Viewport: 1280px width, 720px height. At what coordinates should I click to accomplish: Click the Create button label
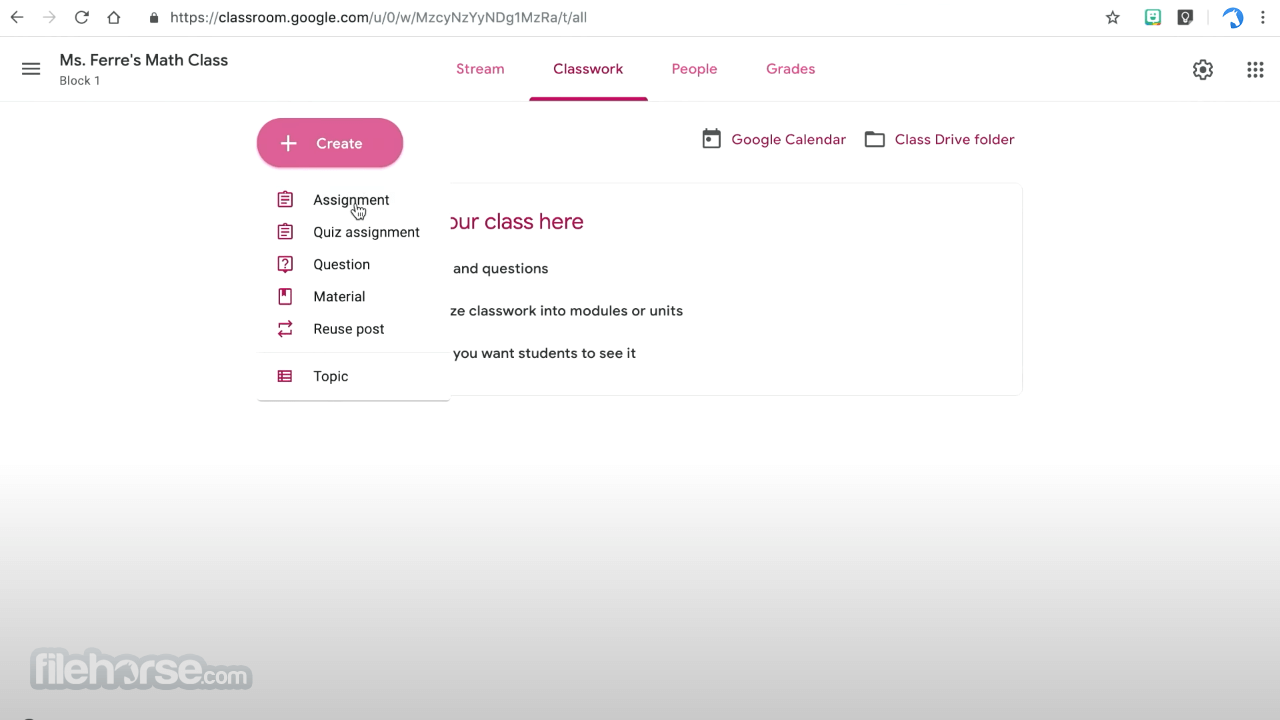coord(339,143)
